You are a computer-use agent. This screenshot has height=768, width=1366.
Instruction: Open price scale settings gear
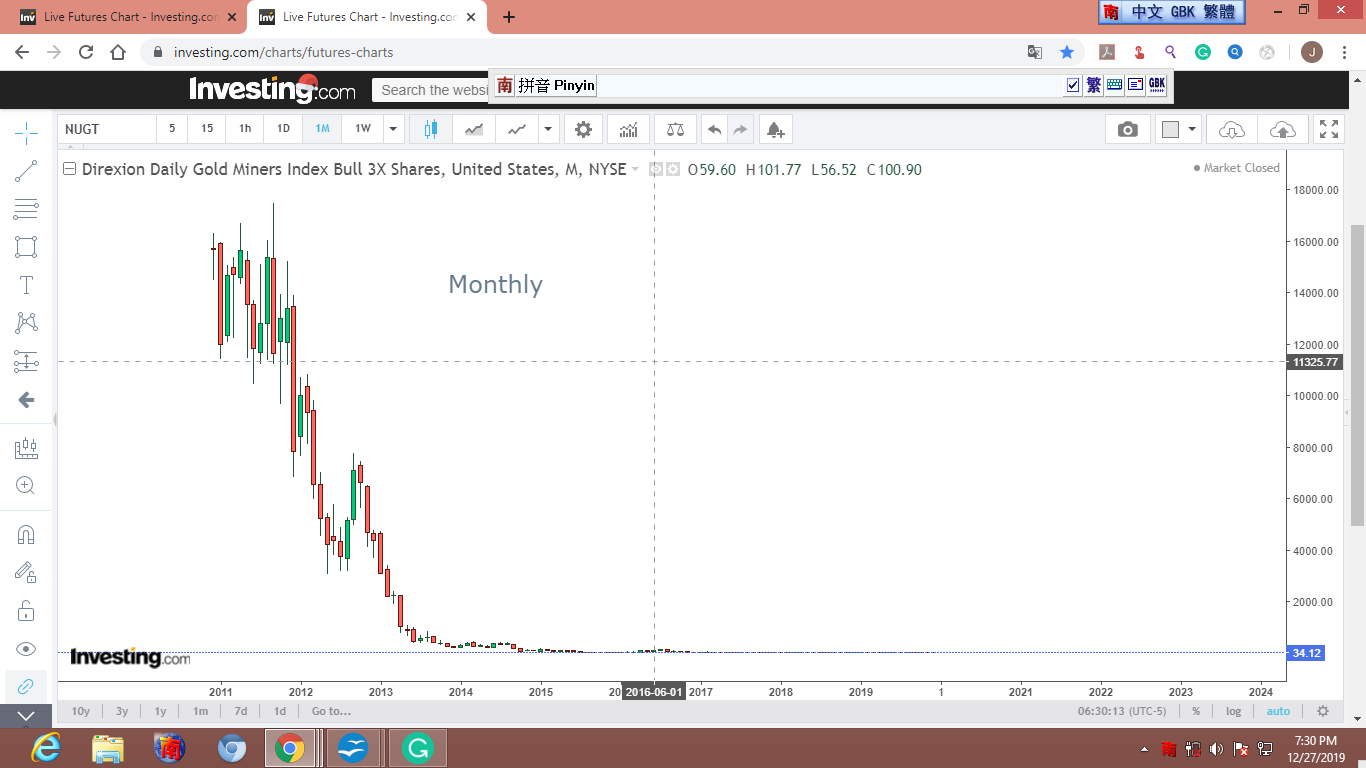[1323, 711]
